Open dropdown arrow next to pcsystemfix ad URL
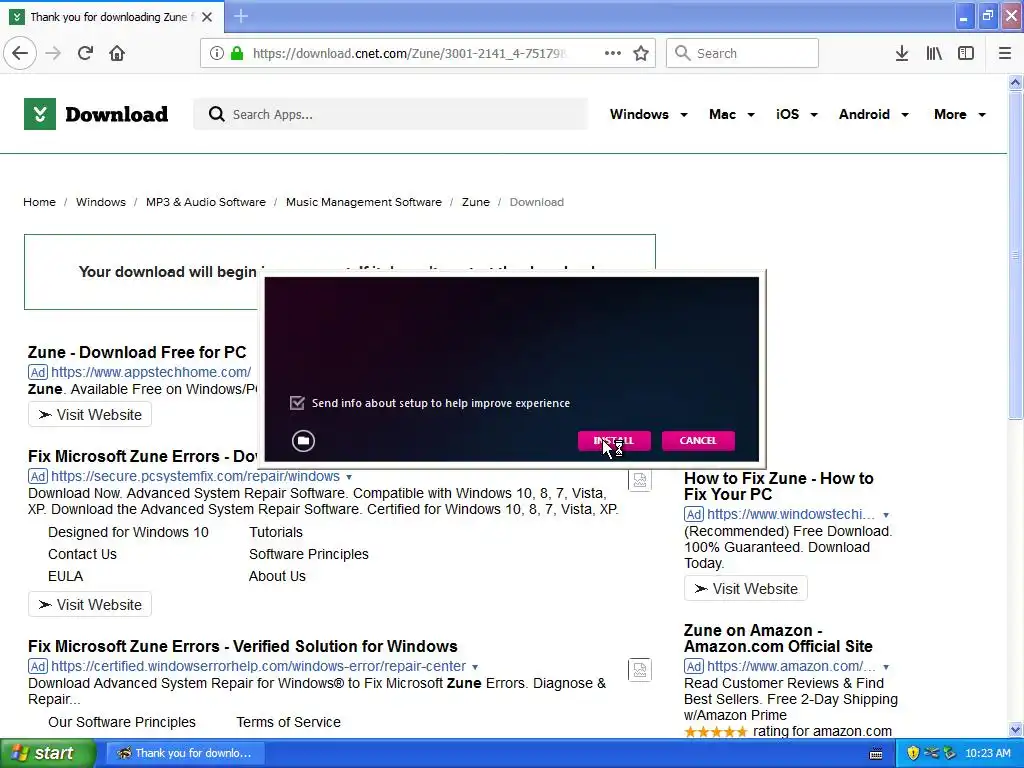The width and height of the screenshot is (1024, 768). [349, 477]
